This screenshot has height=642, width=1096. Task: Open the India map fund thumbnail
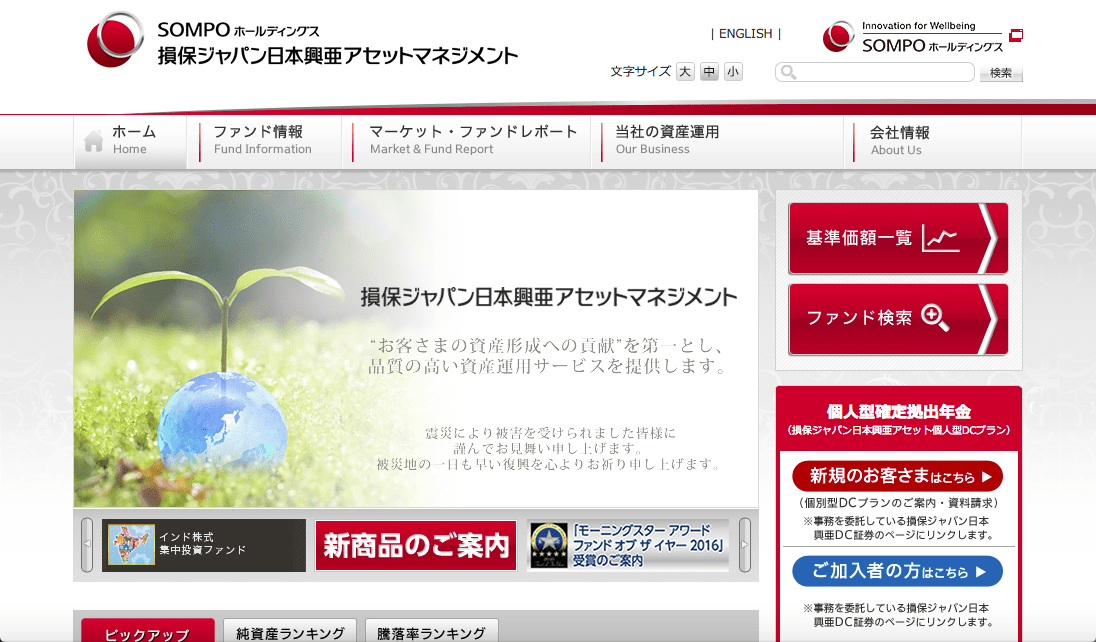point(132,545)
